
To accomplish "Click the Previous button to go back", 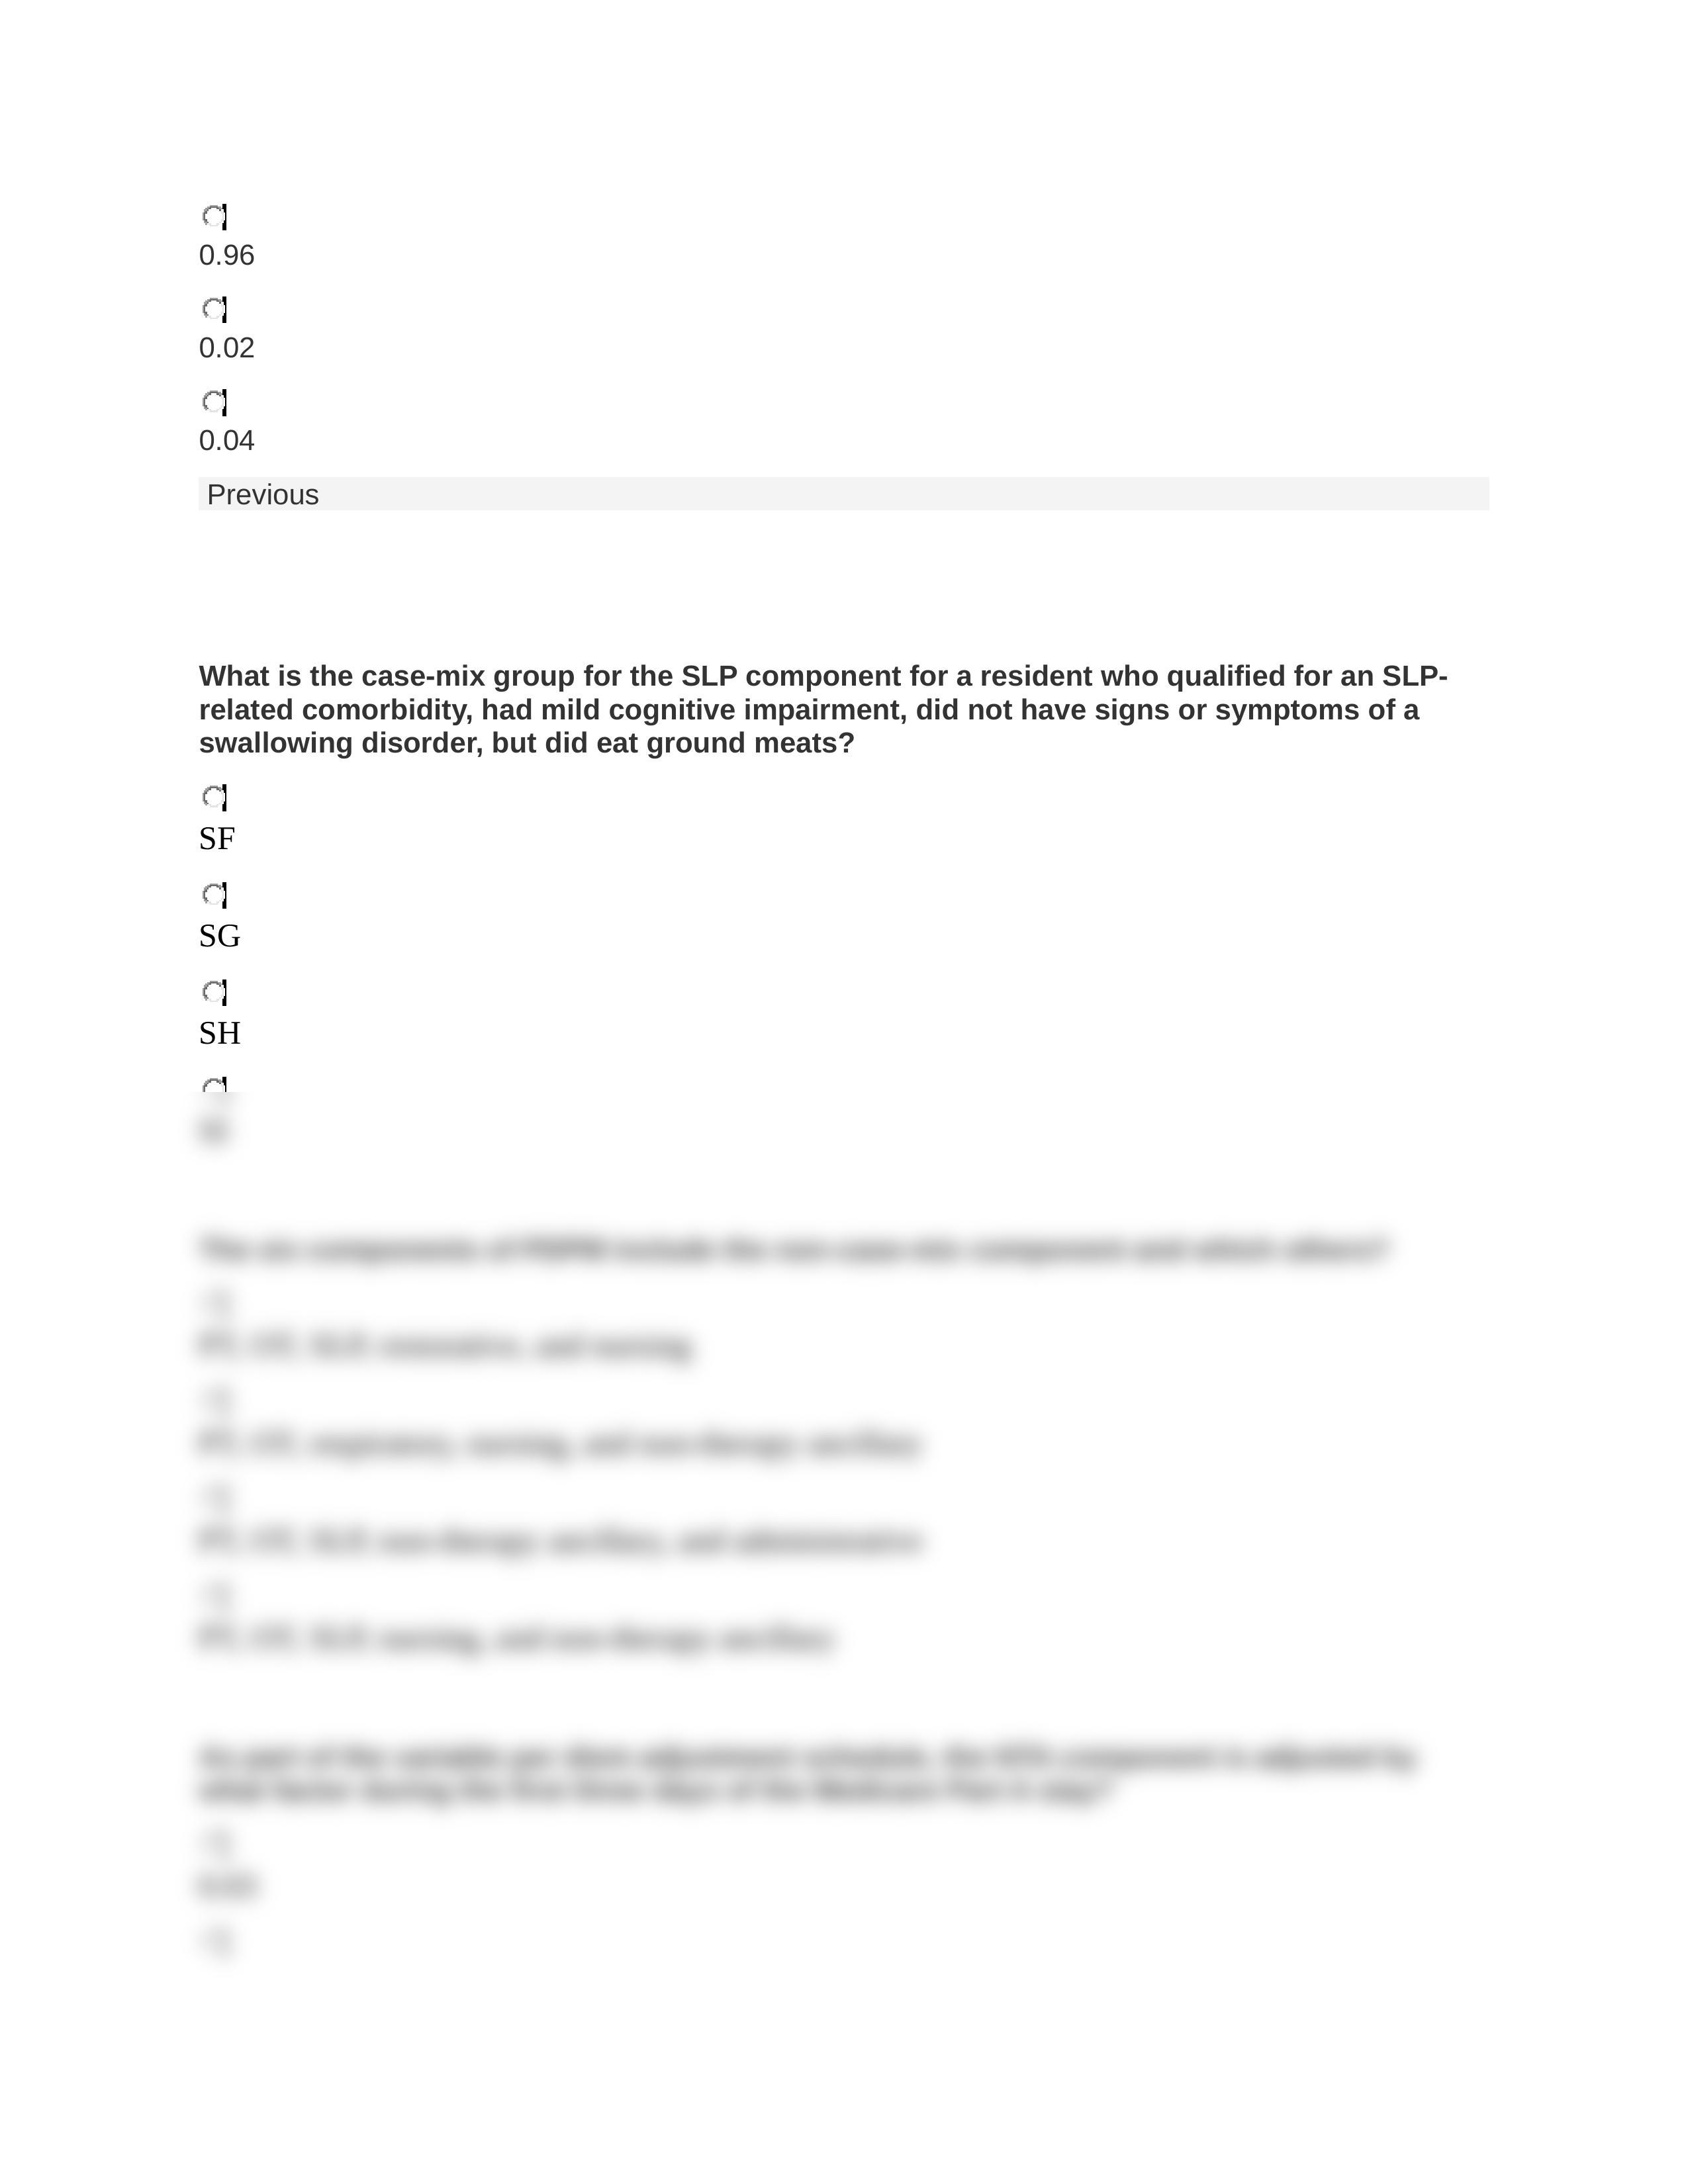I will pyautogui.click(x=262, y=494).
